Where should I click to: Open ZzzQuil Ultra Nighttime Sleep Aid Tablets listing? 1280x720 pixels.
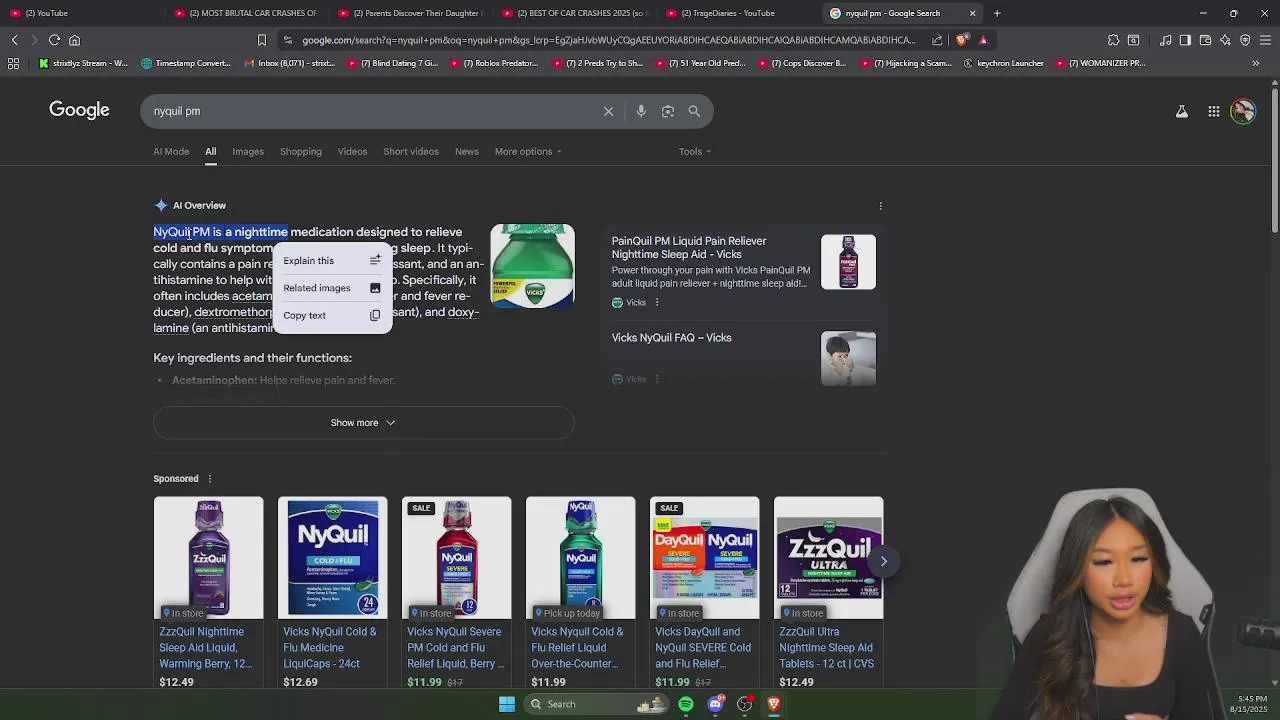pos(827,648)
